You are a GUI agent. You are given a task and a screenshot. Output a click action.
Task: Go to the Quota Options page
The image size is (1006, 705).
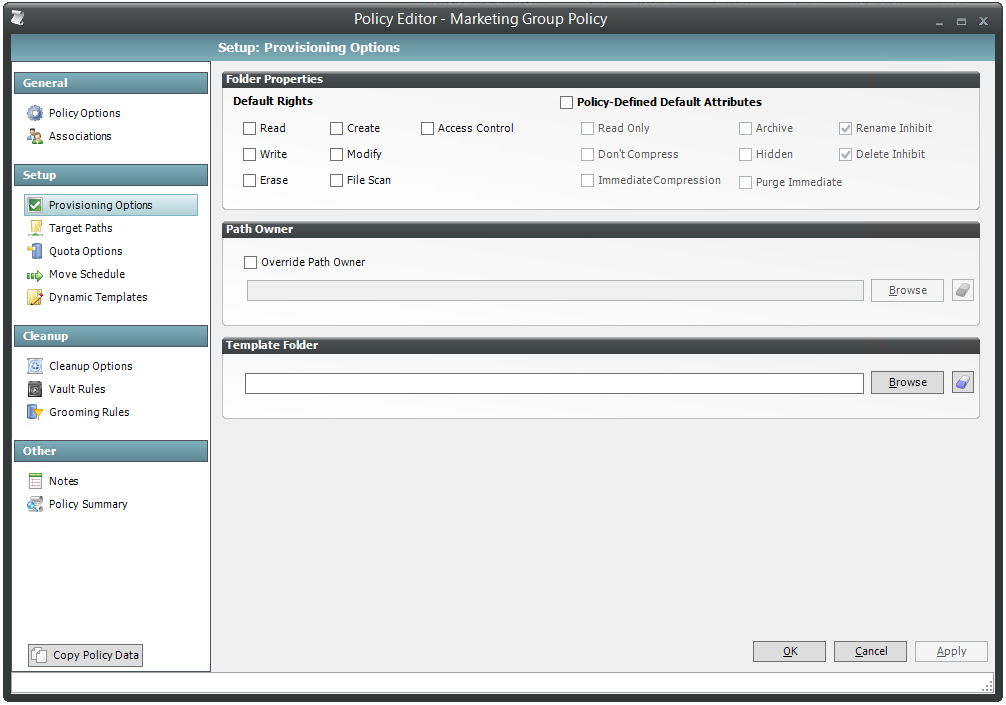(85, 251)
